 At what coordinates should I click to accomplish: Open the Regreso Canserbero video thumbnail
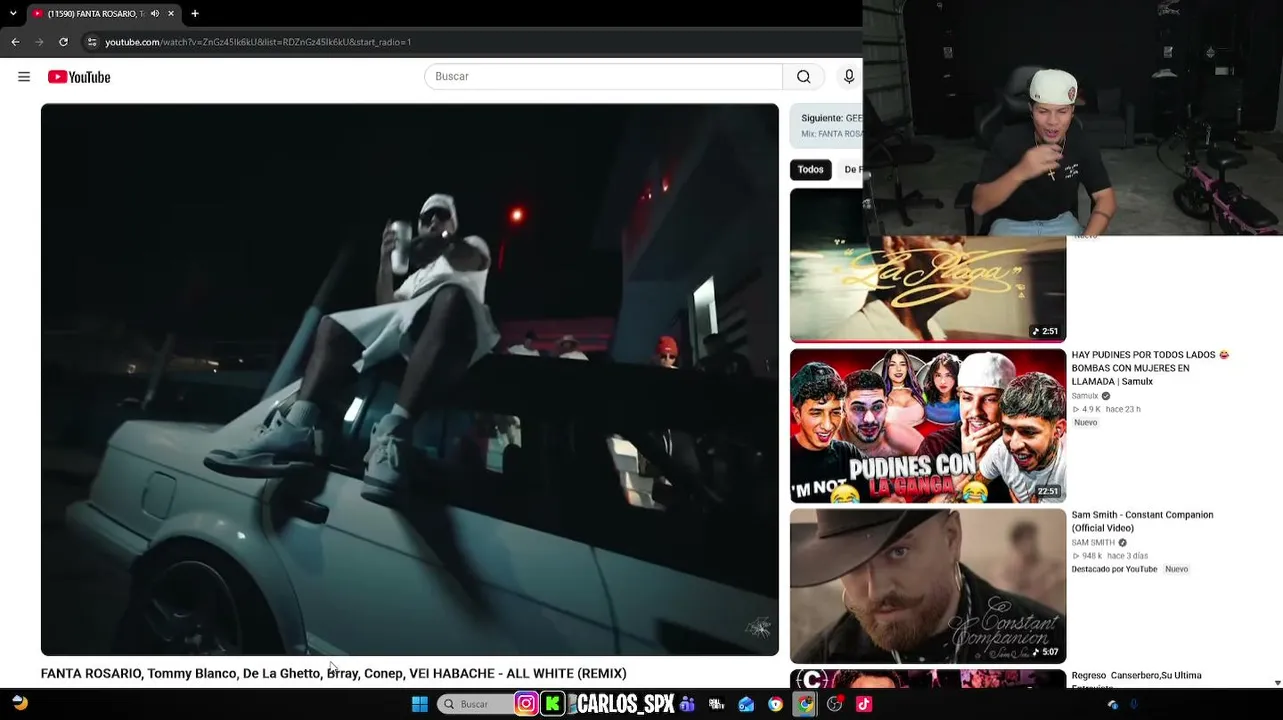click(928, 679)
